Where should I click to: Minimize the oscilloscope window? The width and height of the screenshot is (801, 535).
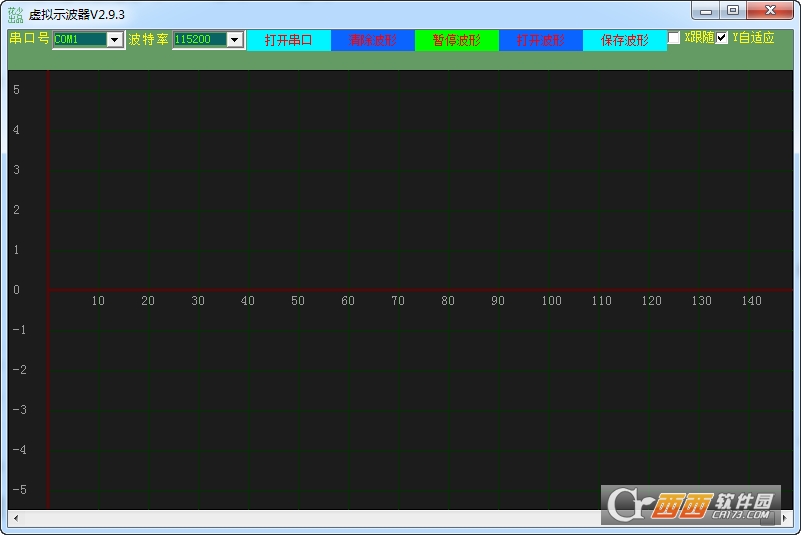(706, 11)
